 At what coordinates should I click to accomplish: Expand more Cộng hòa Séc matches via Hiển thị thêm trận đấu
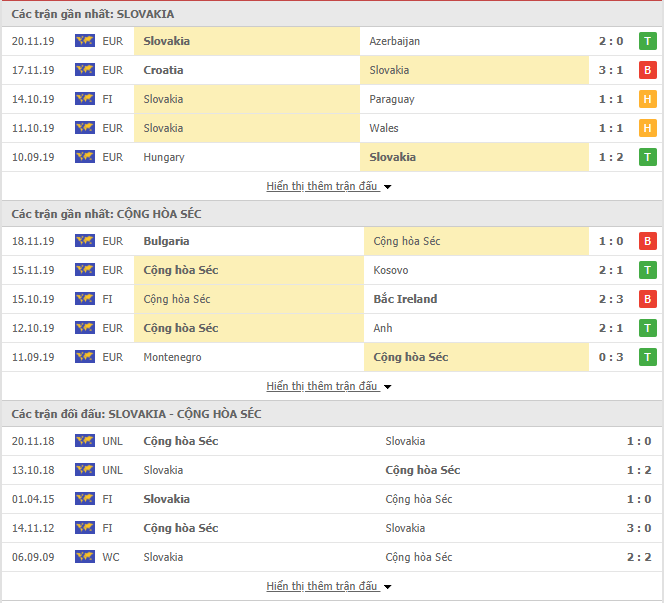pyautogui.click(x=329, y=386)
